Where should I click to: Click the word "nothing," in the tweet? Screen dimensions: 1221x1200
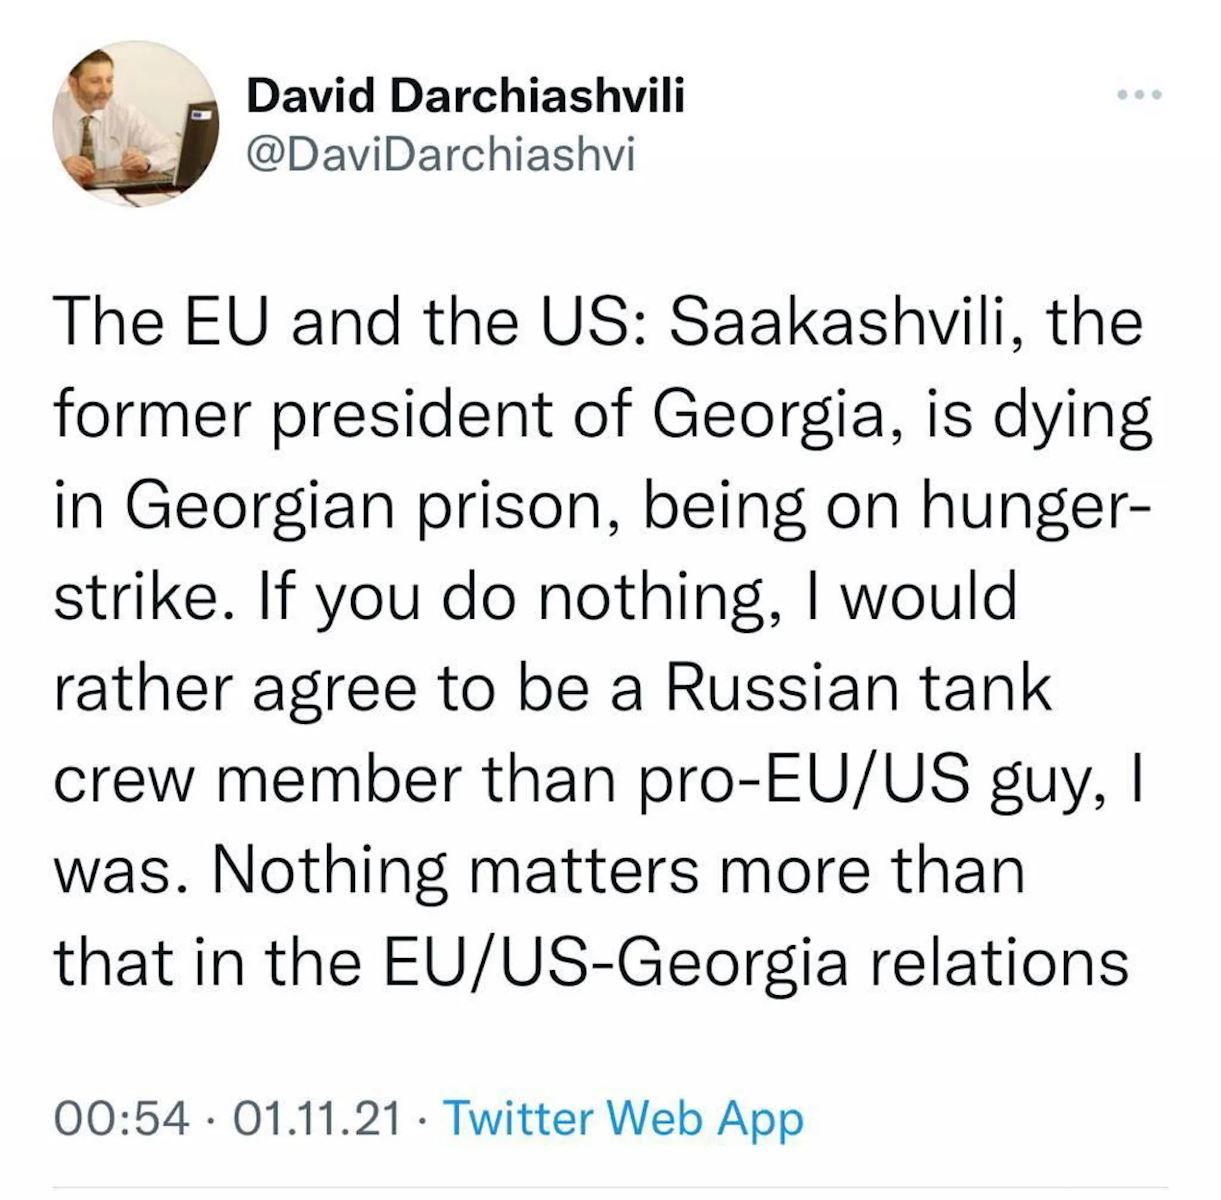click(x=675, y=598)
